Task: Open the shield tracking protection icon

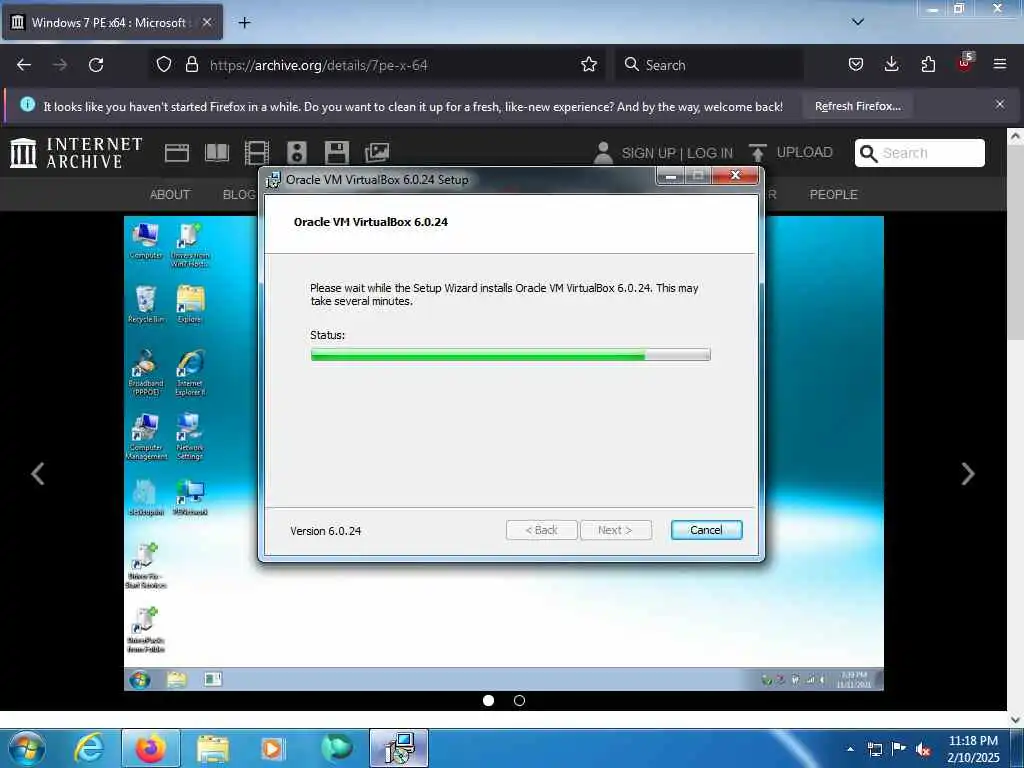Action: [164, 65]
